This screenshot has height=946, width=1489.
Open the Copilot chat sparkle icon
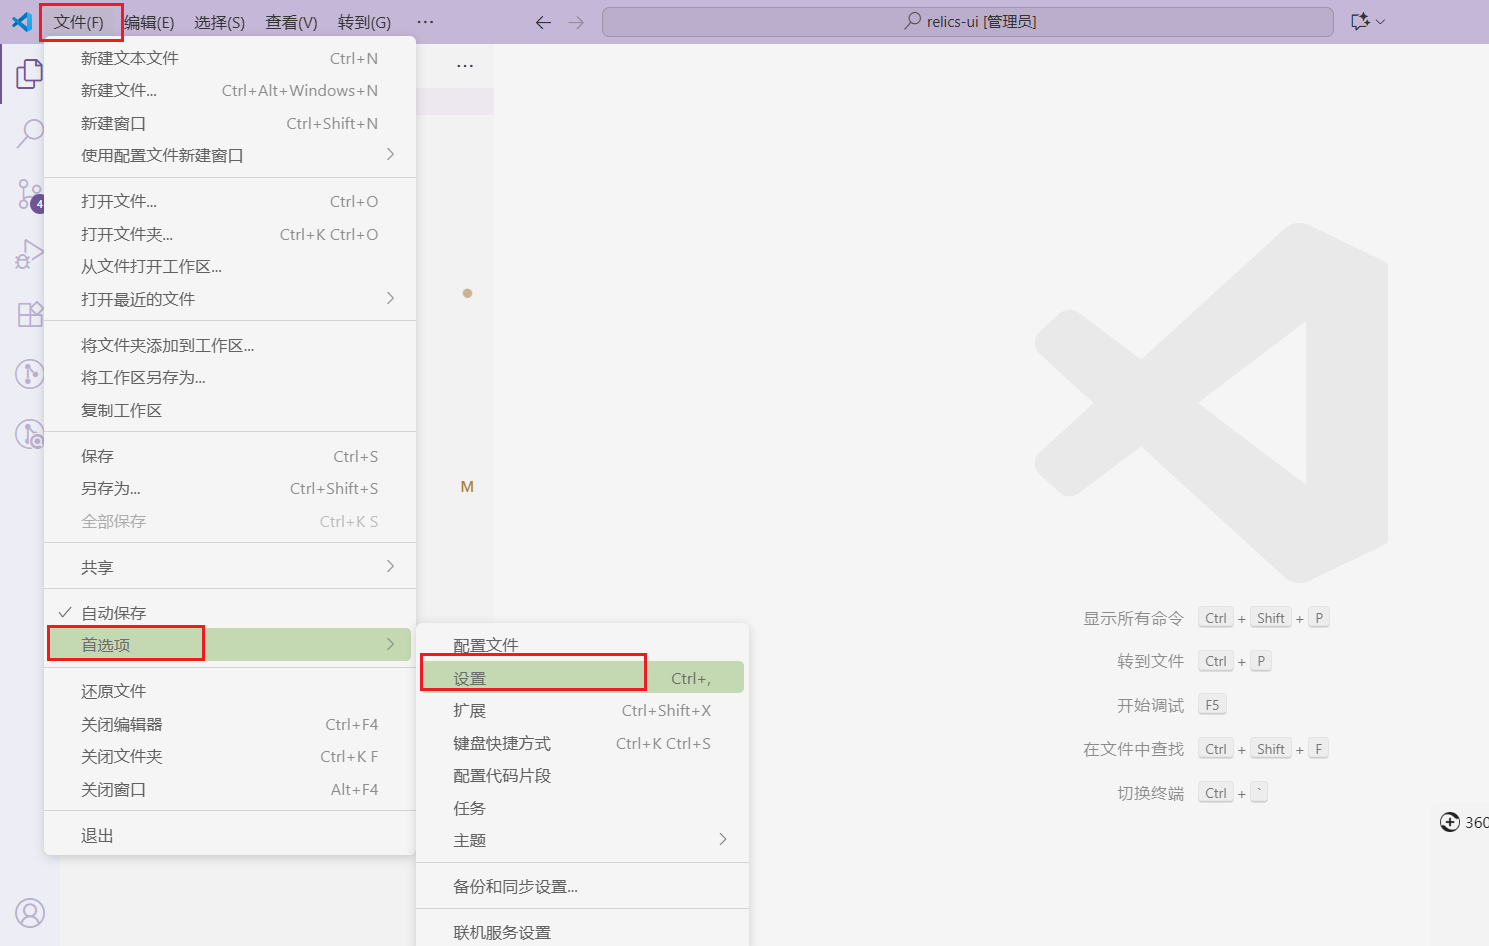[x=1359, y=21]
